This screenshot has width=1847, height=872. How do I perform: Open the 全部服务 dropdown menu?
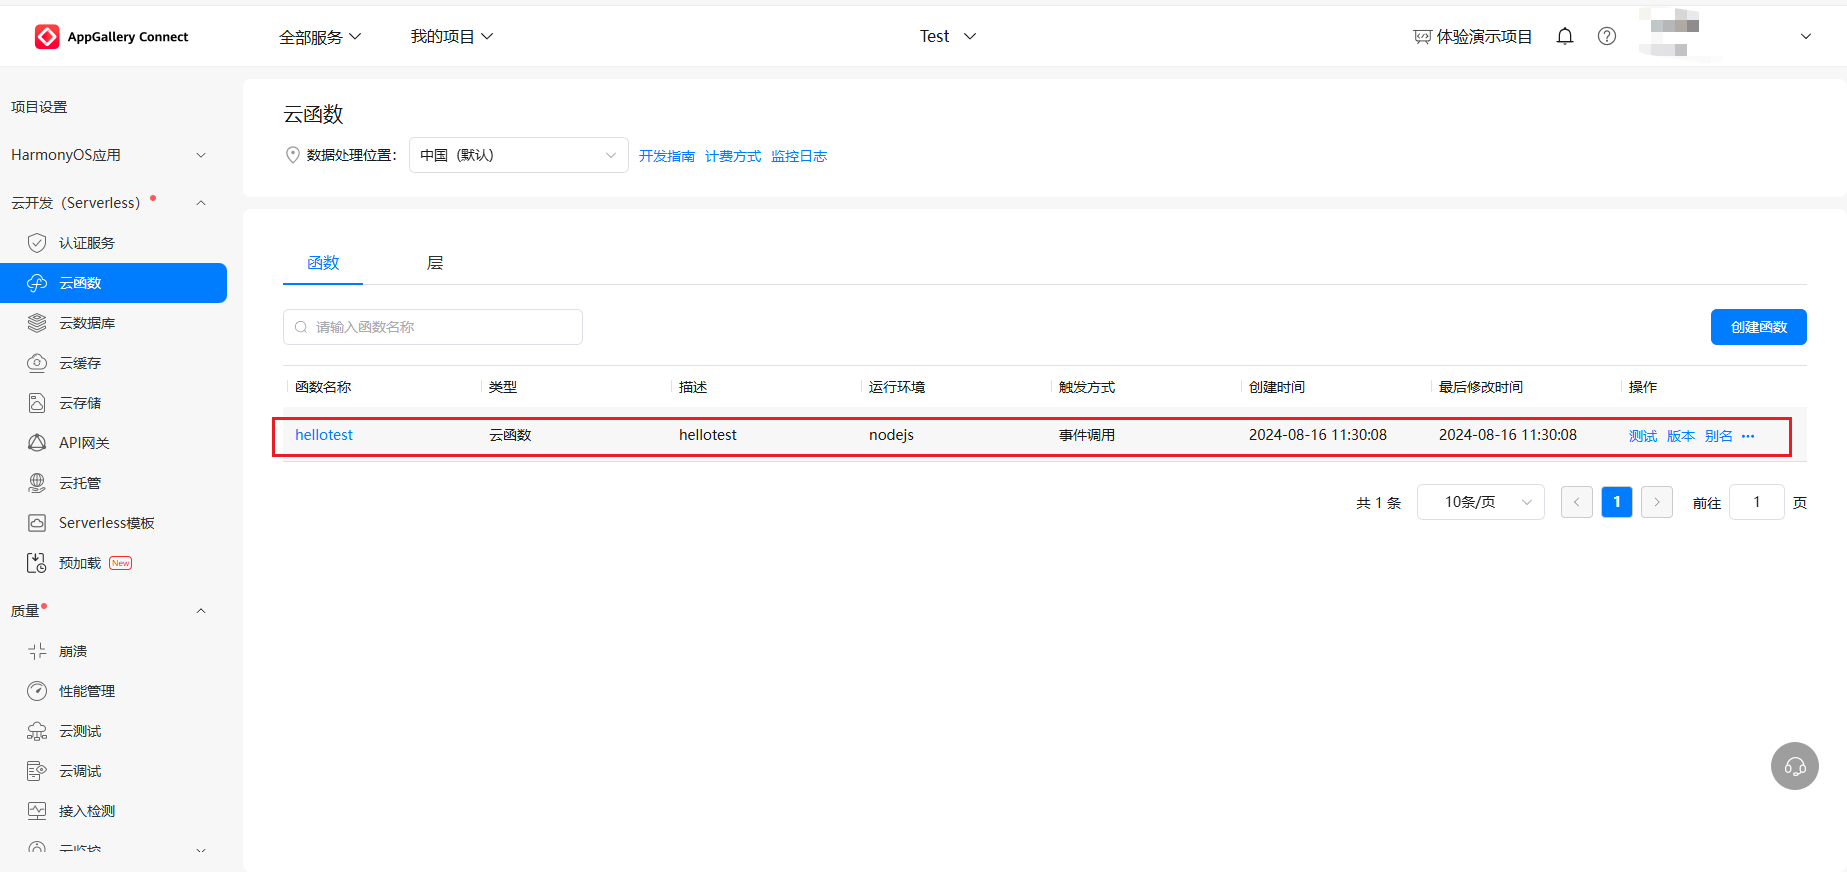320,37
